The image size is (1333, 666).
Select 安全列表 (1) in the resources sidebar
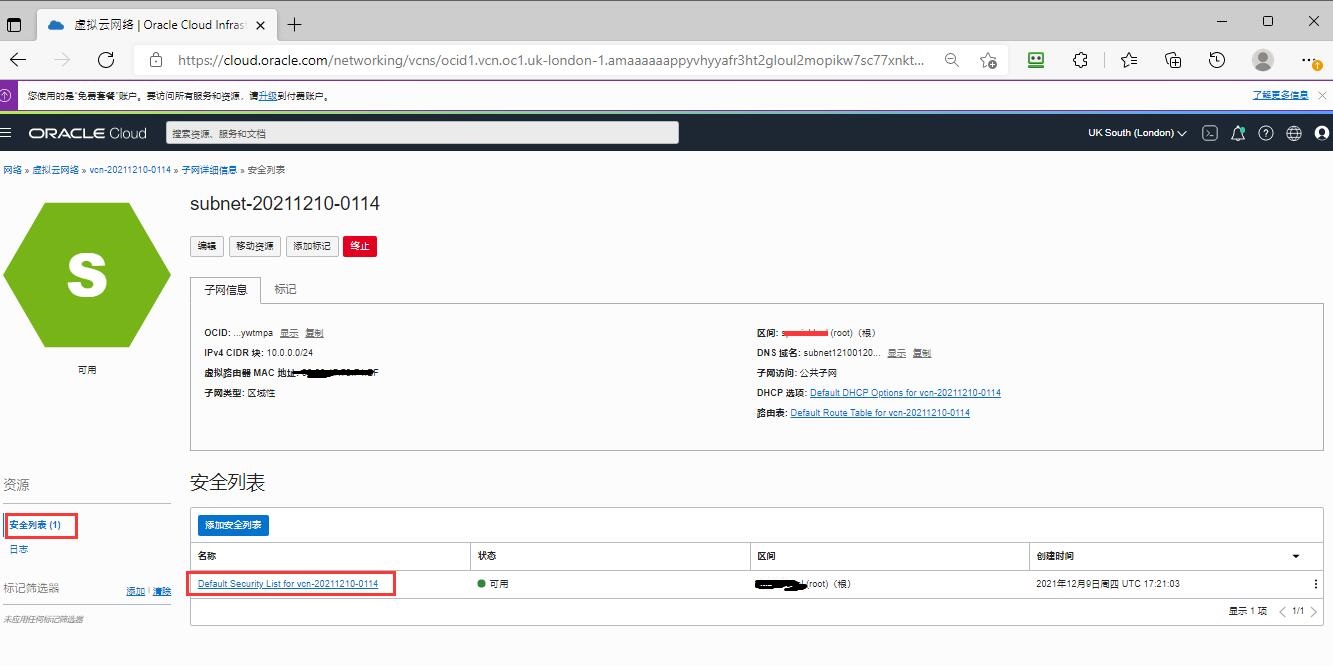coord(35,525)
